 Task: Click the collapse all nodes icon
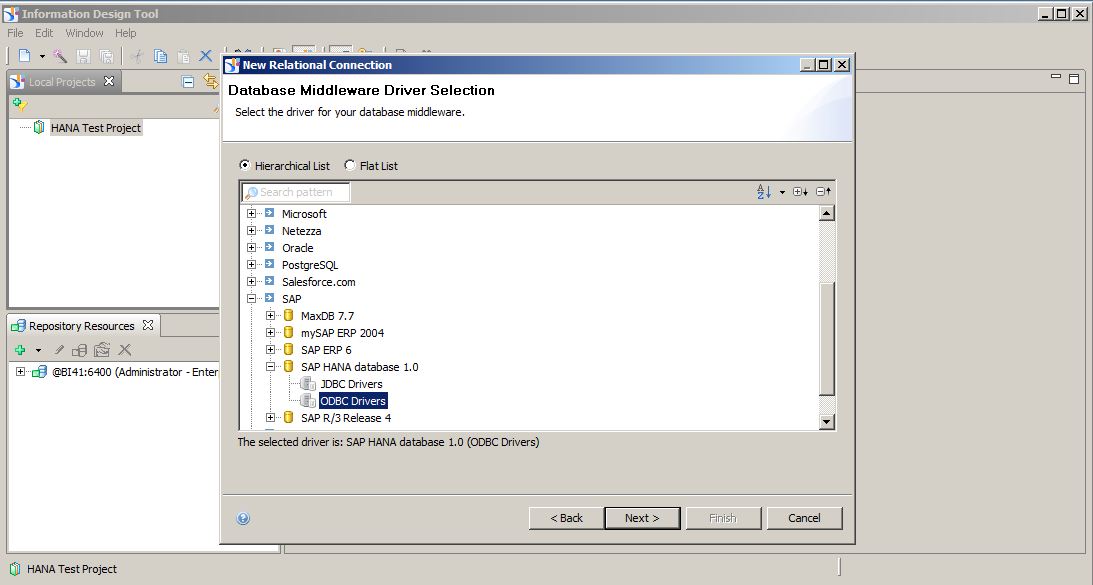823,192
